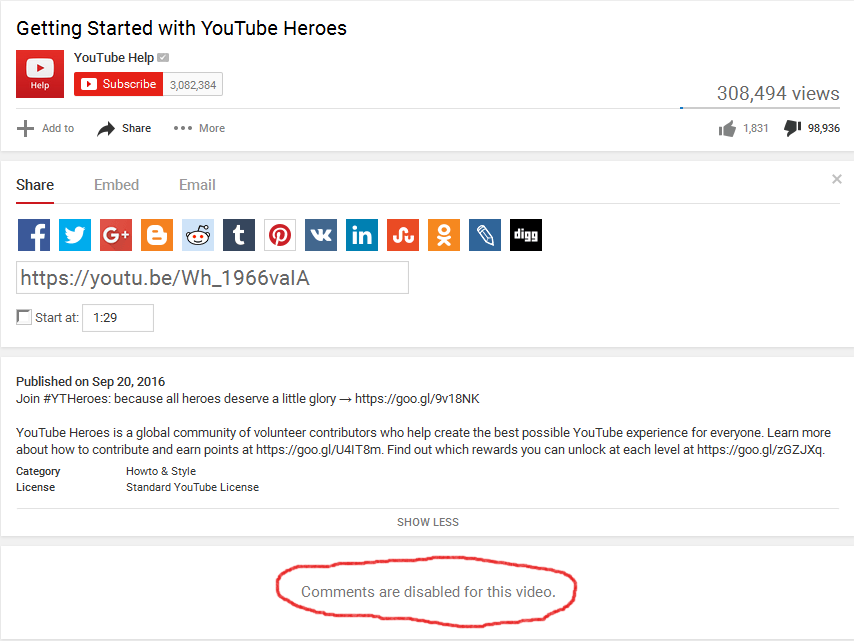Click the #YTHeroes hashtag text
This screenshot has height=641, width=854.
[77, 399]
